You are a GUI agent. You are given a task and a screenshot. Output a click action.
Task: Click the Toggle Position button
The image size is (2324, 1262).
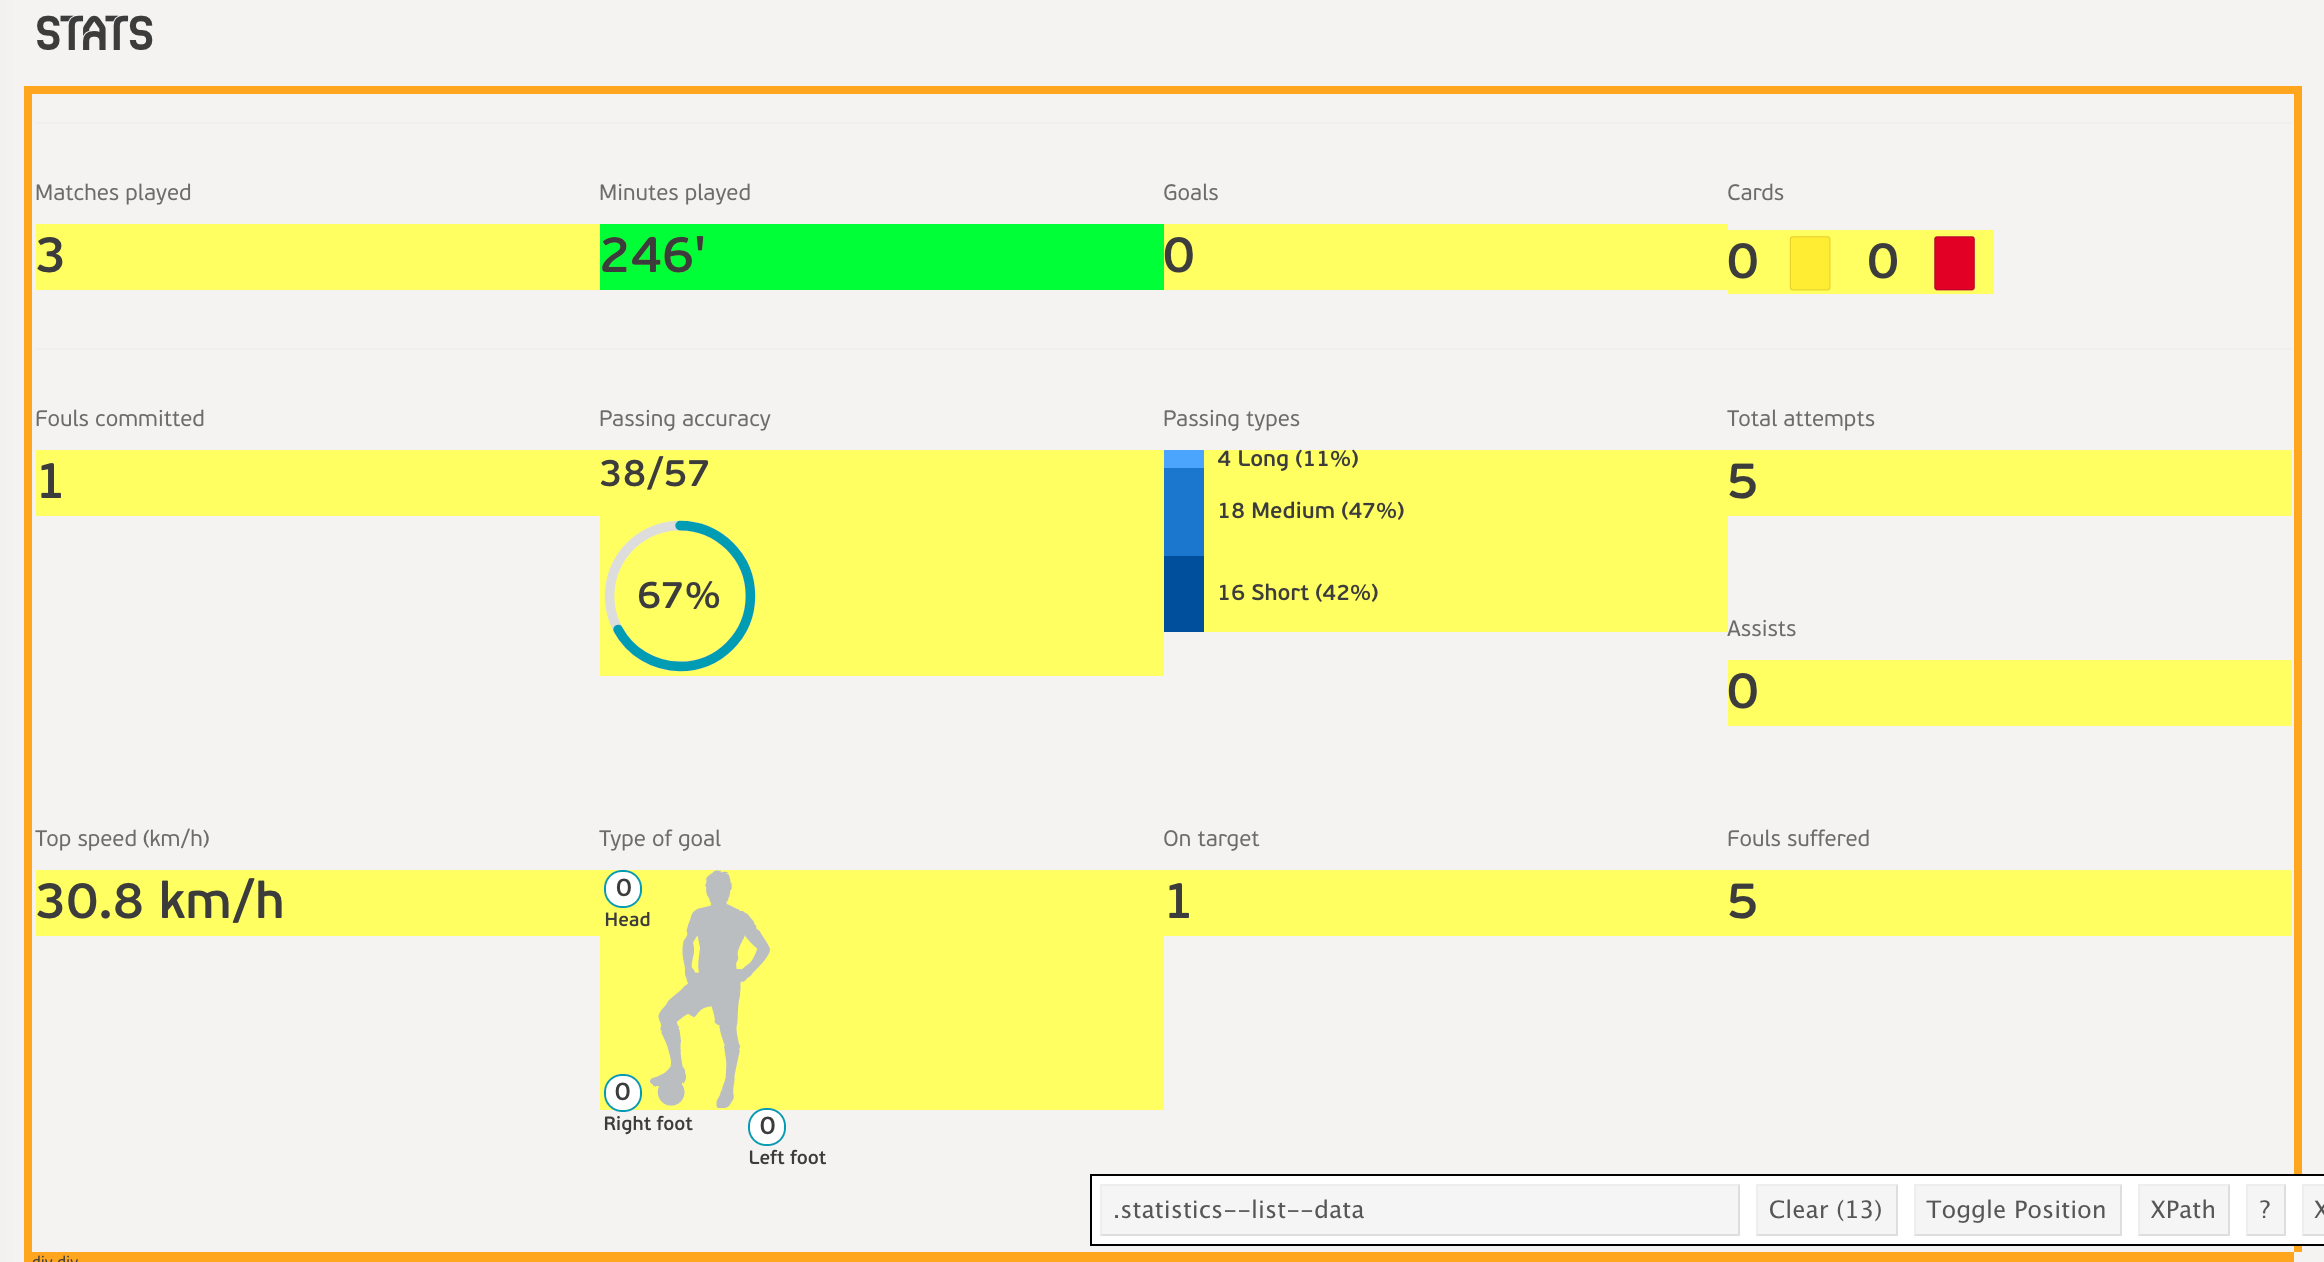2017,1210
